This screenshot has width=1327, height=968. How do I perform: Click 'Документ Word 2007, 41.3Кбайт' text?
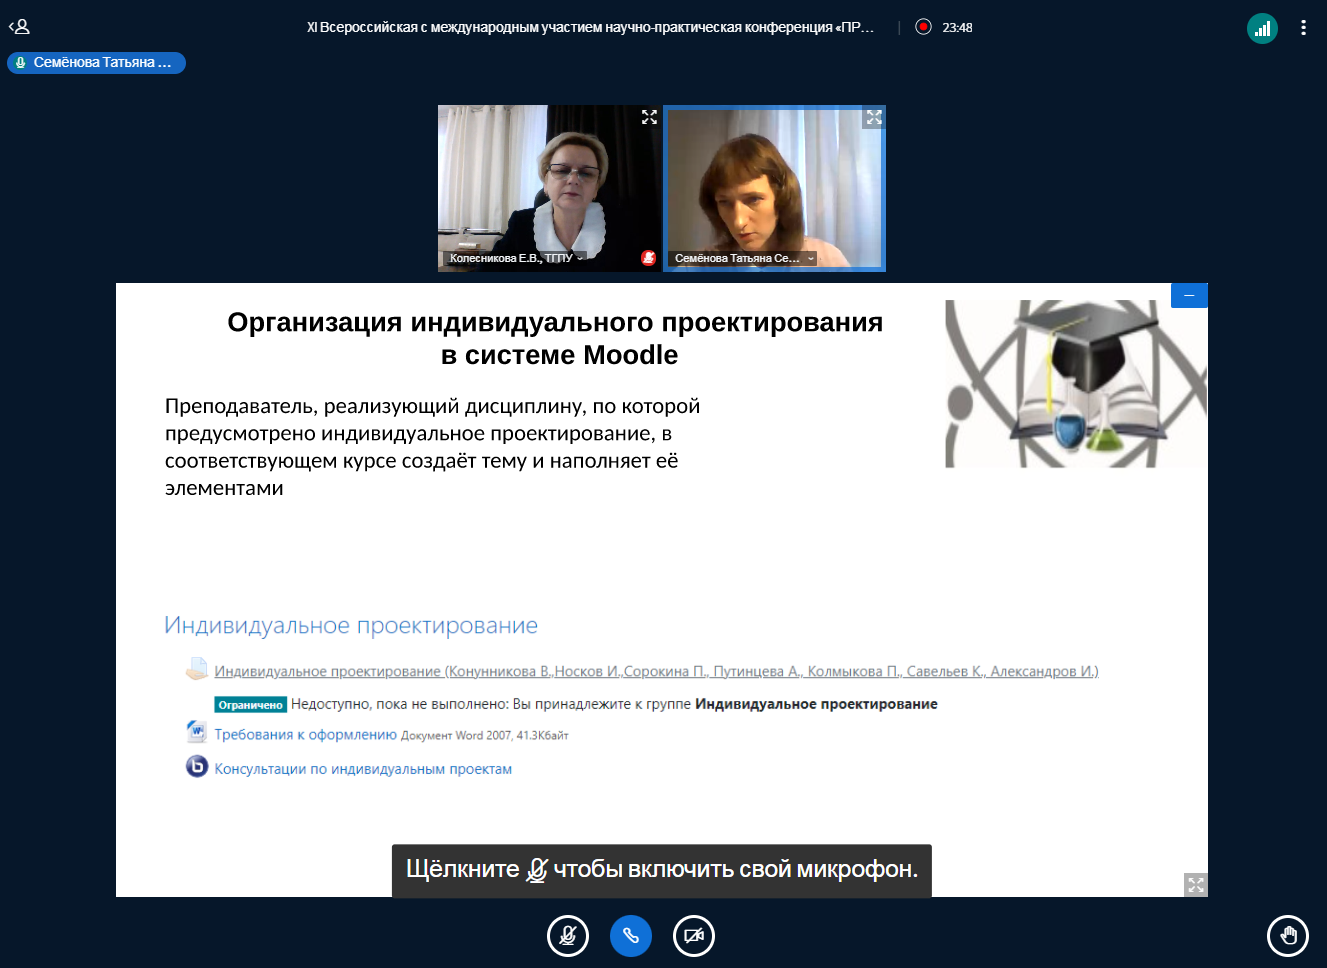click(x=485, y=736)
